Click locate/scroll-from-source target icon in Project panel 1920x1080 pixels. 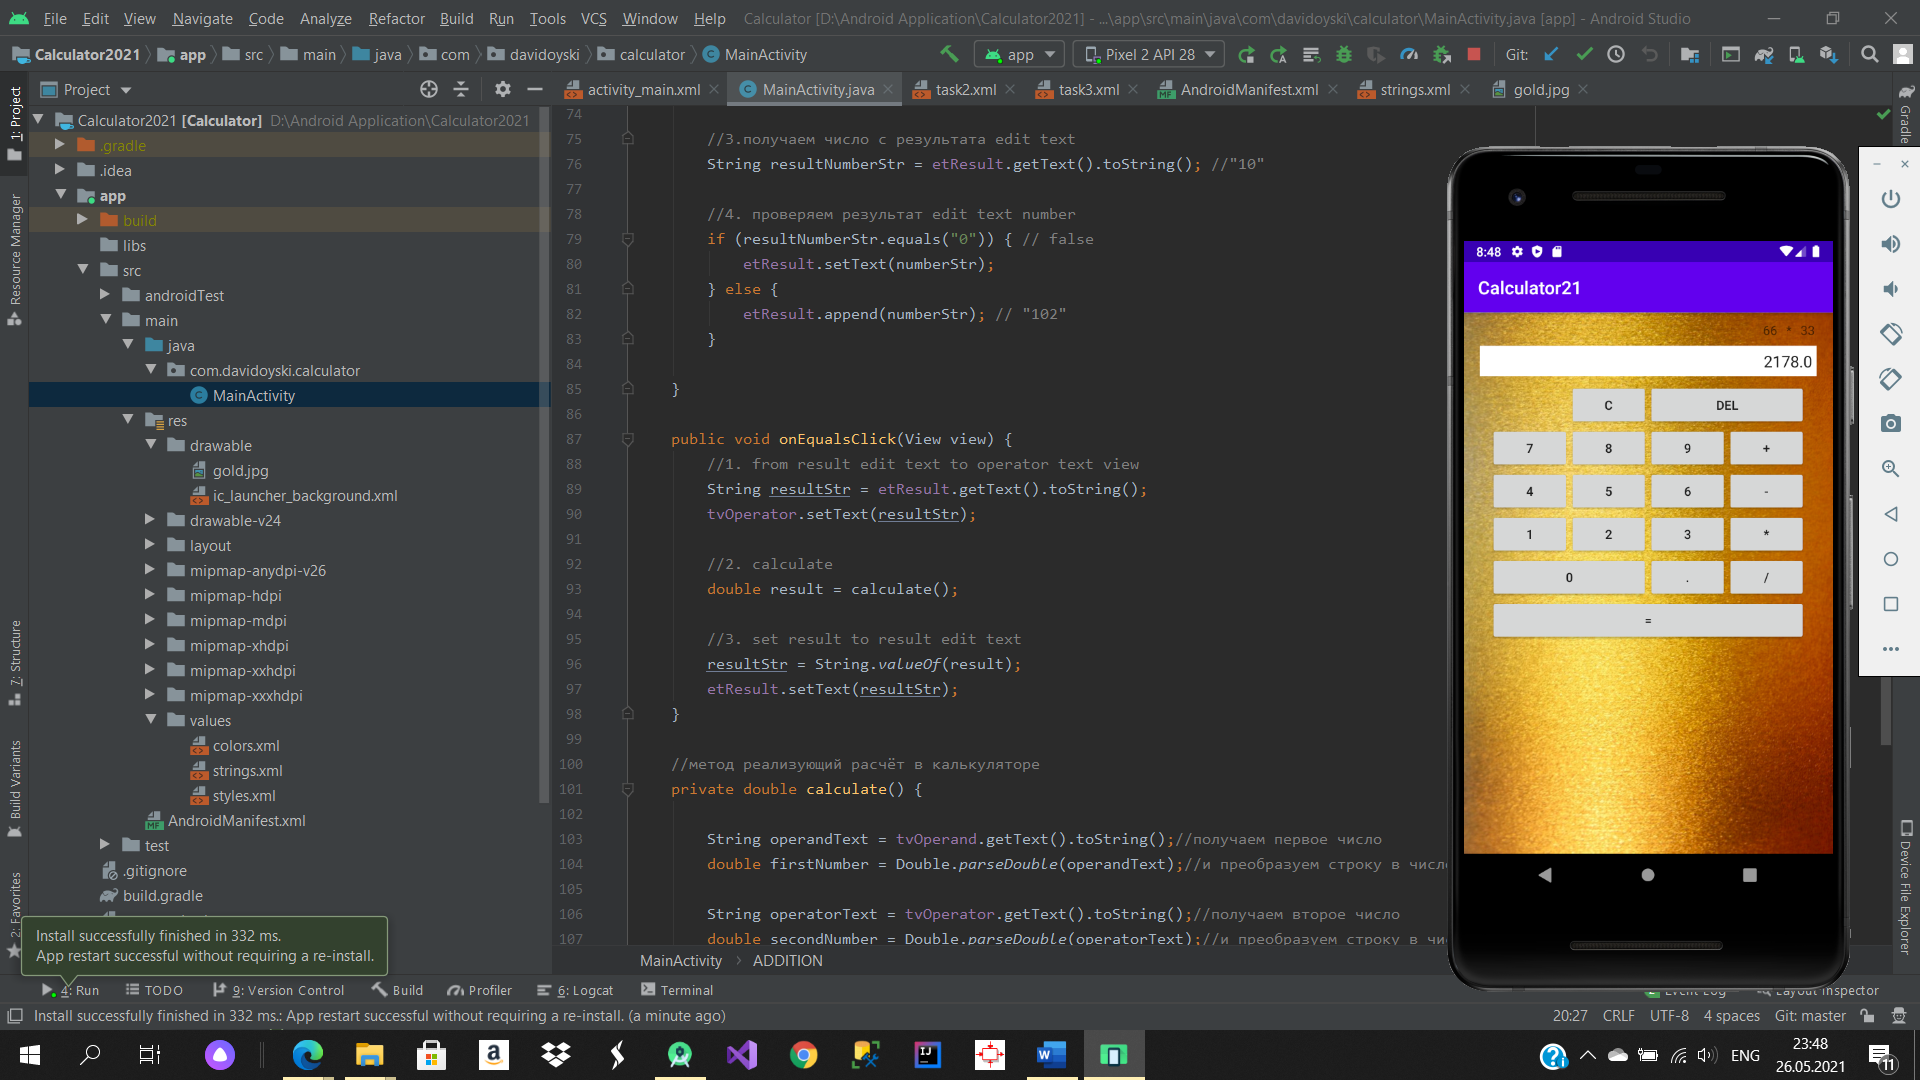point(429,89)
